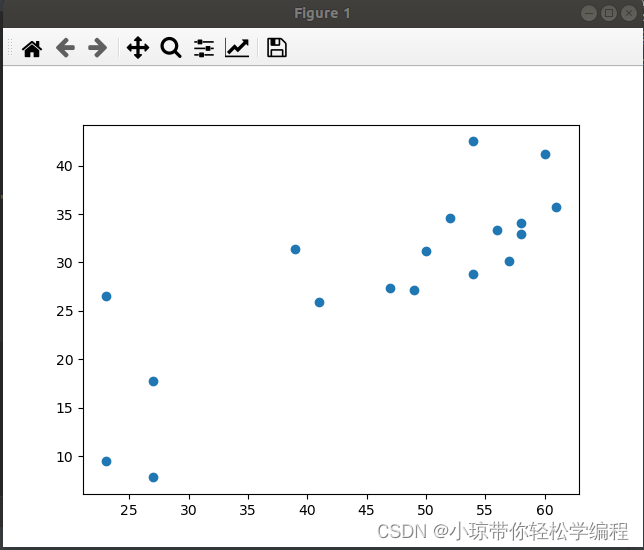Screen dimensions: 644x550
Task: Activate the zoom to rectangle tool
Action: point(171,48)
